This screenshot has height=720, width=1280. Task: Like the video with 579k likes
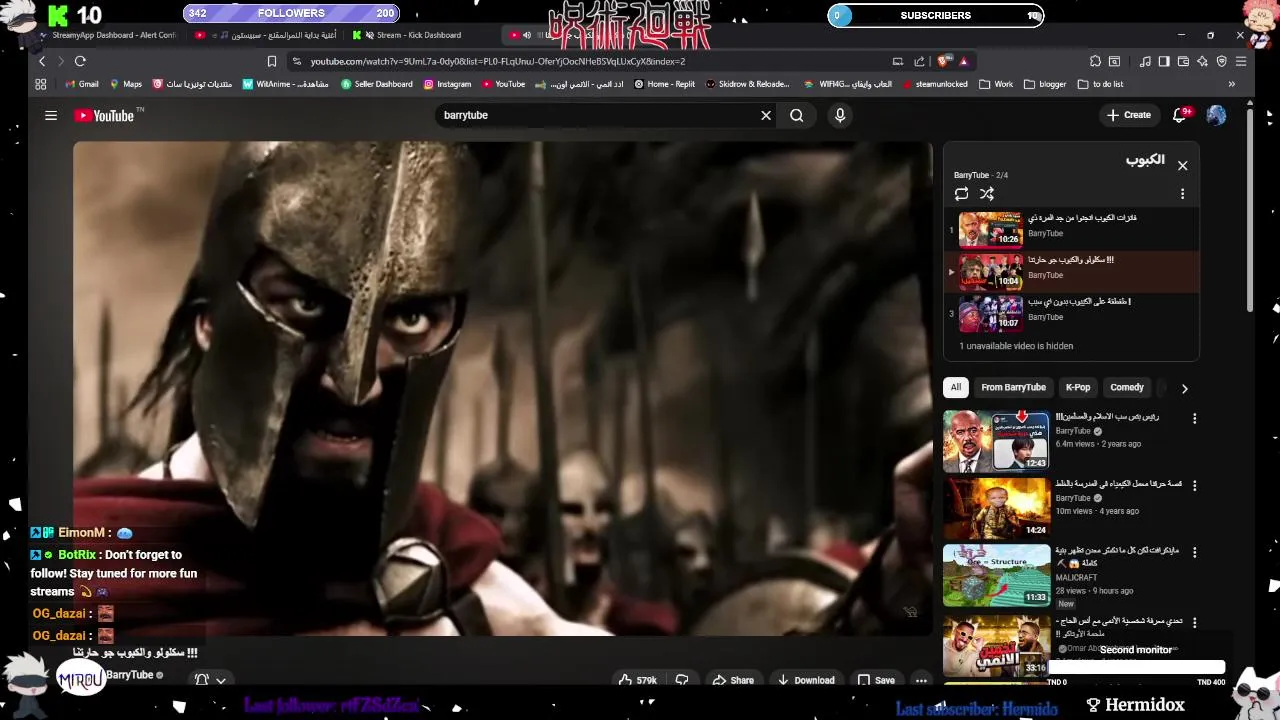coord(637,680)
